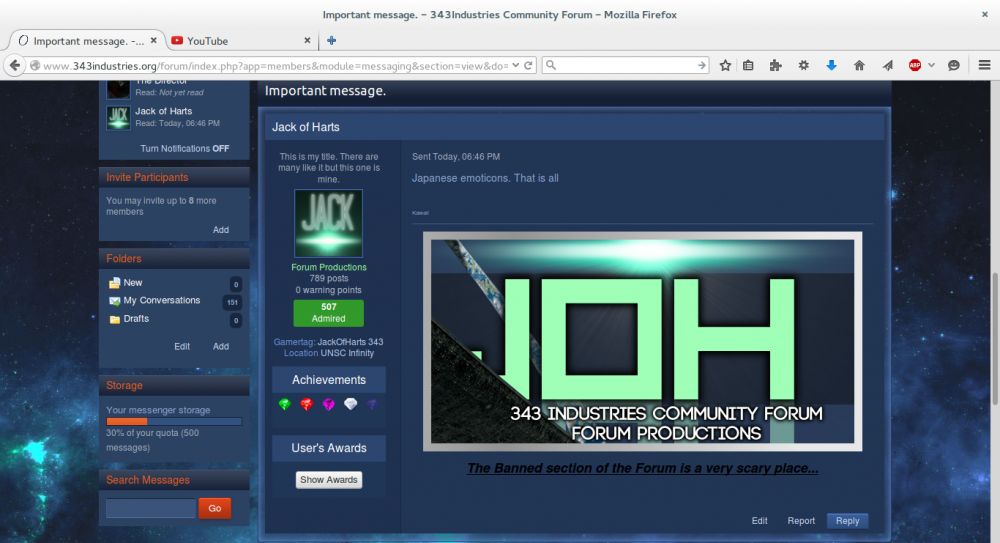This screenshot has height=543, width=1000.
Task: Click the Edit link in message
Action: click(759, 521)
